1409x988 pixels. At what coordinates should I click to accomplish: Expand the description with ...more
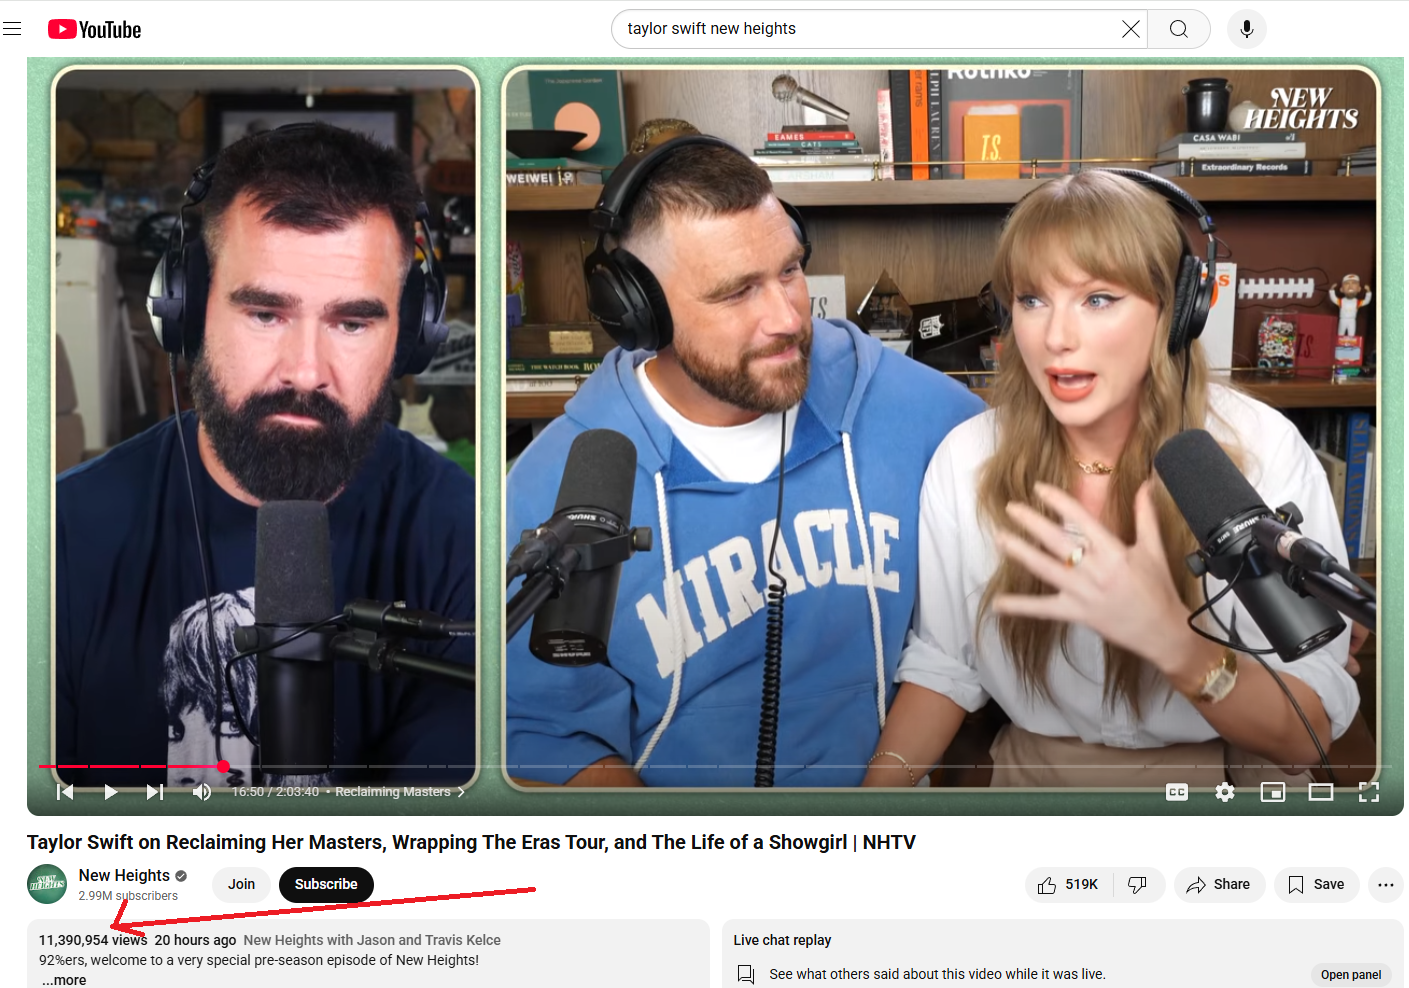64,980
